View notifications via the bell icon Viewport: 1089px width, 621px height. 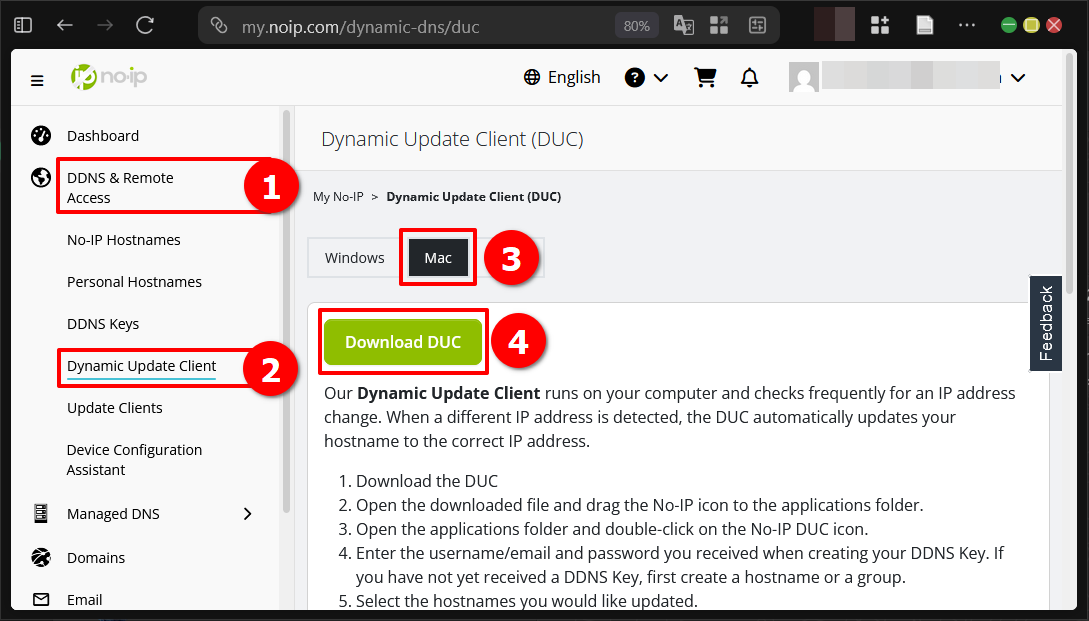tap(750, 77)
